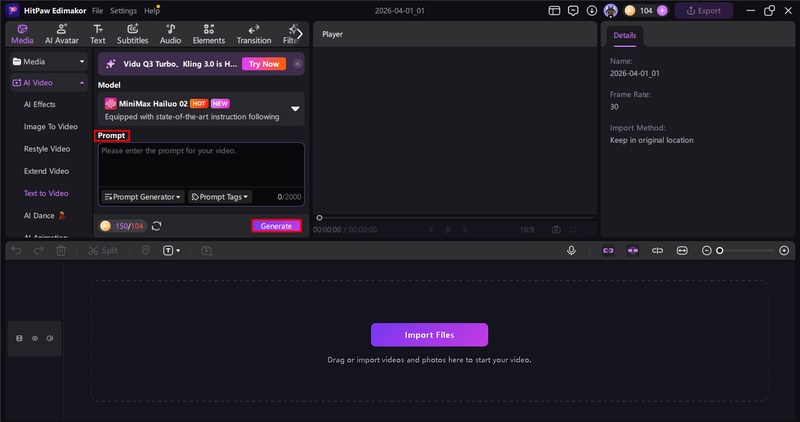
Task: Toggle track mute speaker icon
Action: click(x=49, y=338)
